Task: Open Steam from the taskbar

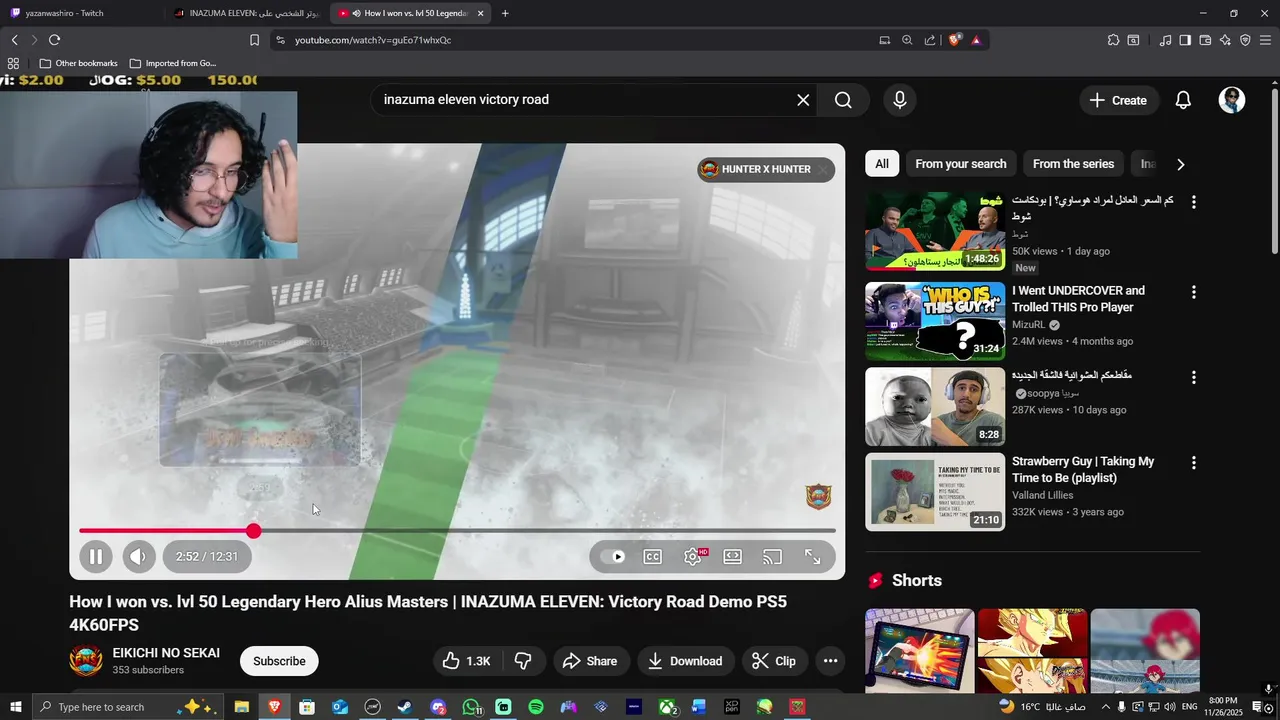Action: (405, 707)
